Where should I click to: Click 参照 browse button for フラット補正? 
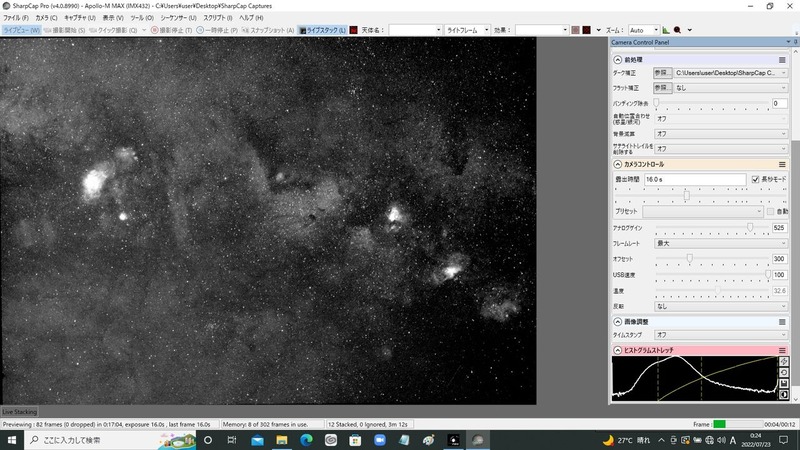click(x=662, y=88)
